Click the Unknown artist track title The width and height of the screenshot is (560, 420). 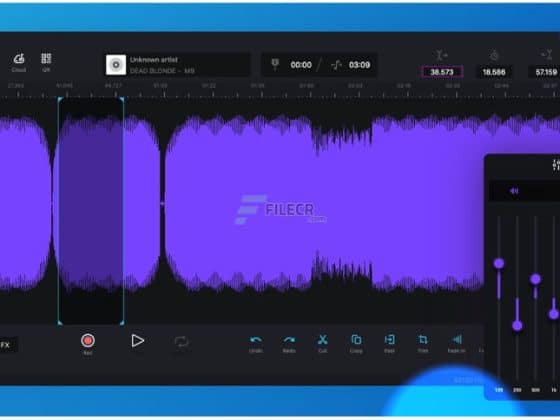pyautogui.click(x=154, y=60)
